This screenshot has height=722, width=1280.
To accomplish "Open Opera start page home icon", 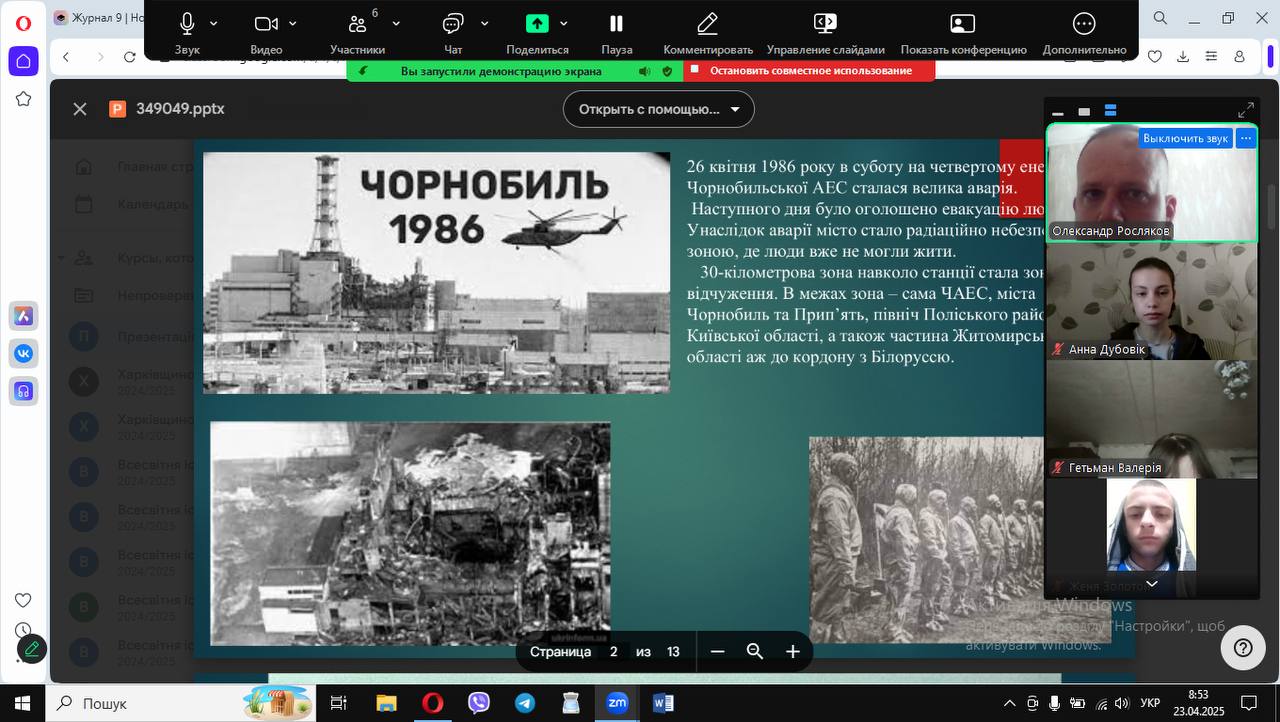I will pos(23,61).
